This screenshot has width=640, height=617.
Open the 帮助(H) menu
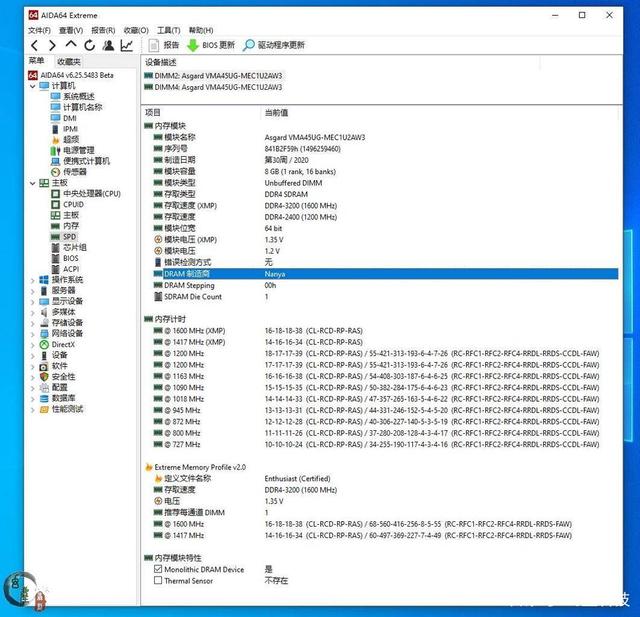click(x=201, y=30)
